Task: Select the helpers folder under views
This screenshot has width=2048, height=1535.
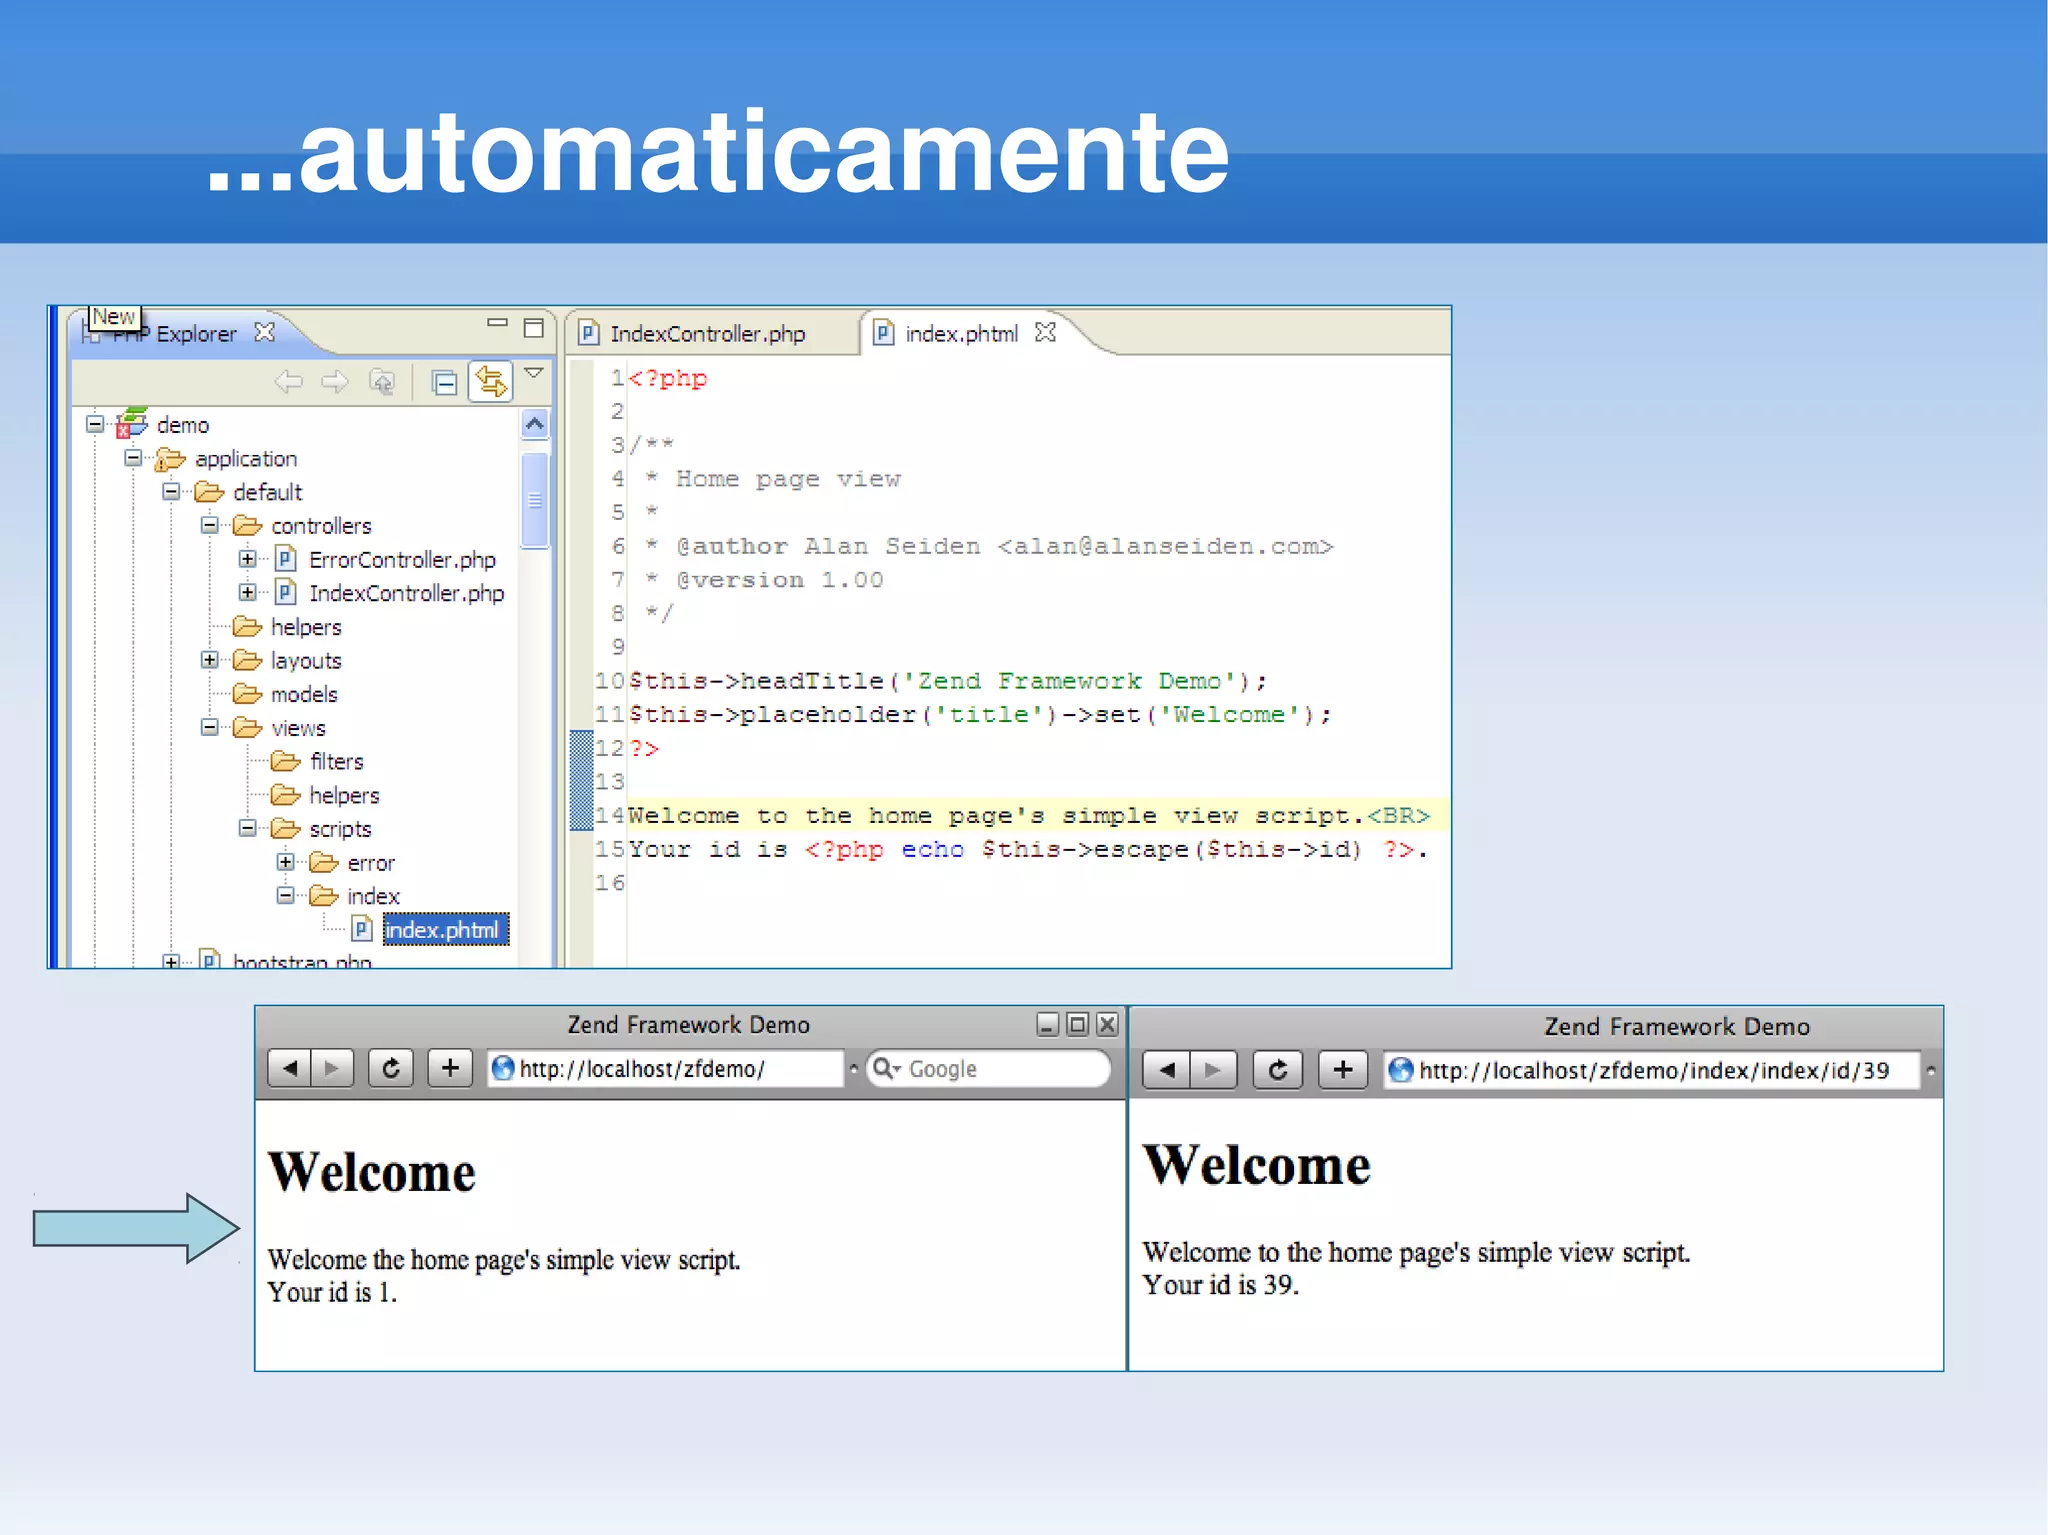Action: coord(344,795)
